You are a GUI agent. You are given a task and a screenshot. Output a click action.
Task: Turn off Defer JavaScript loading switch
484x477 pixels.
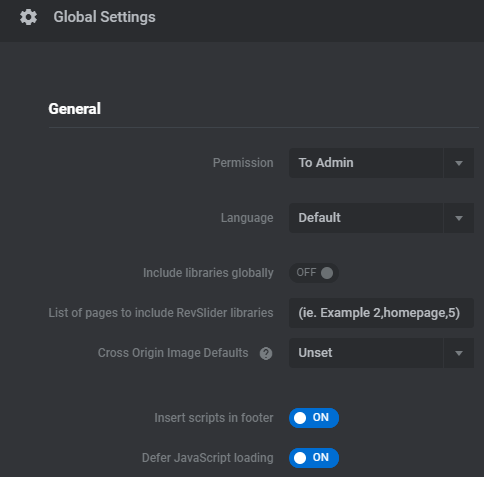[x=314, y=458]
